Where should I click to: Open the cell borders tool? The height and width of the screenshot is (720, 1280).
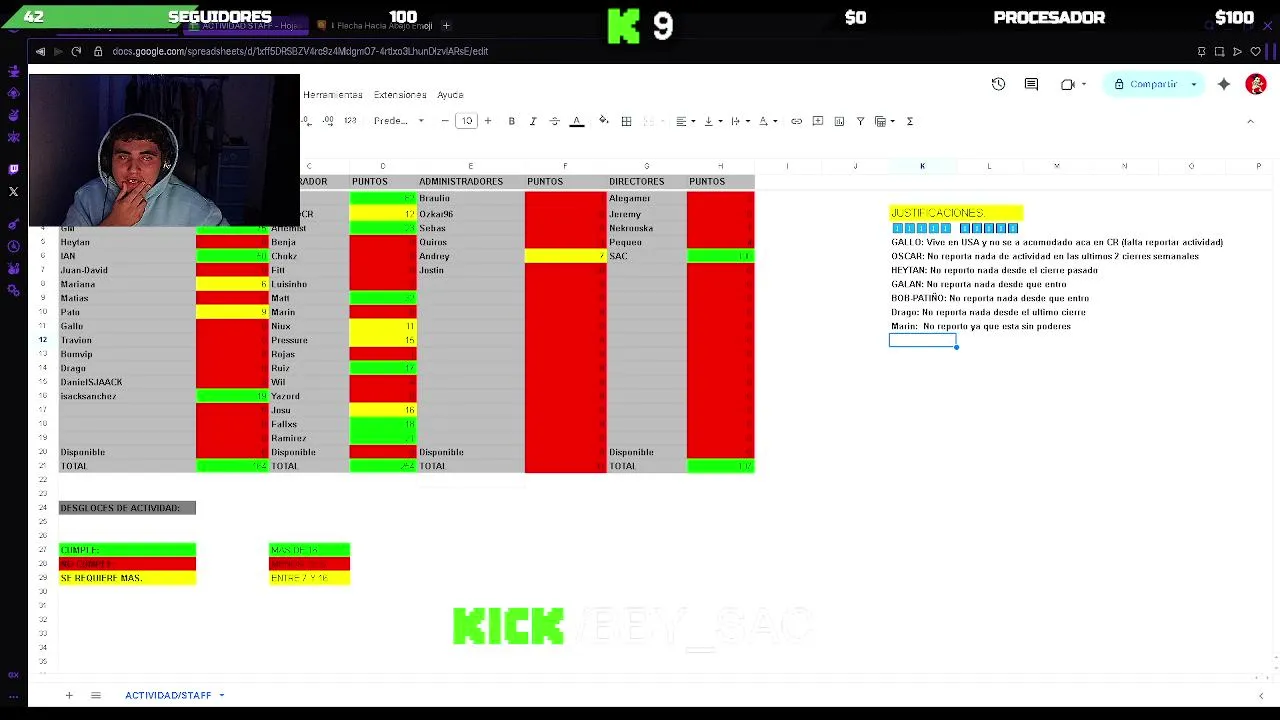(x=626, y=121)
